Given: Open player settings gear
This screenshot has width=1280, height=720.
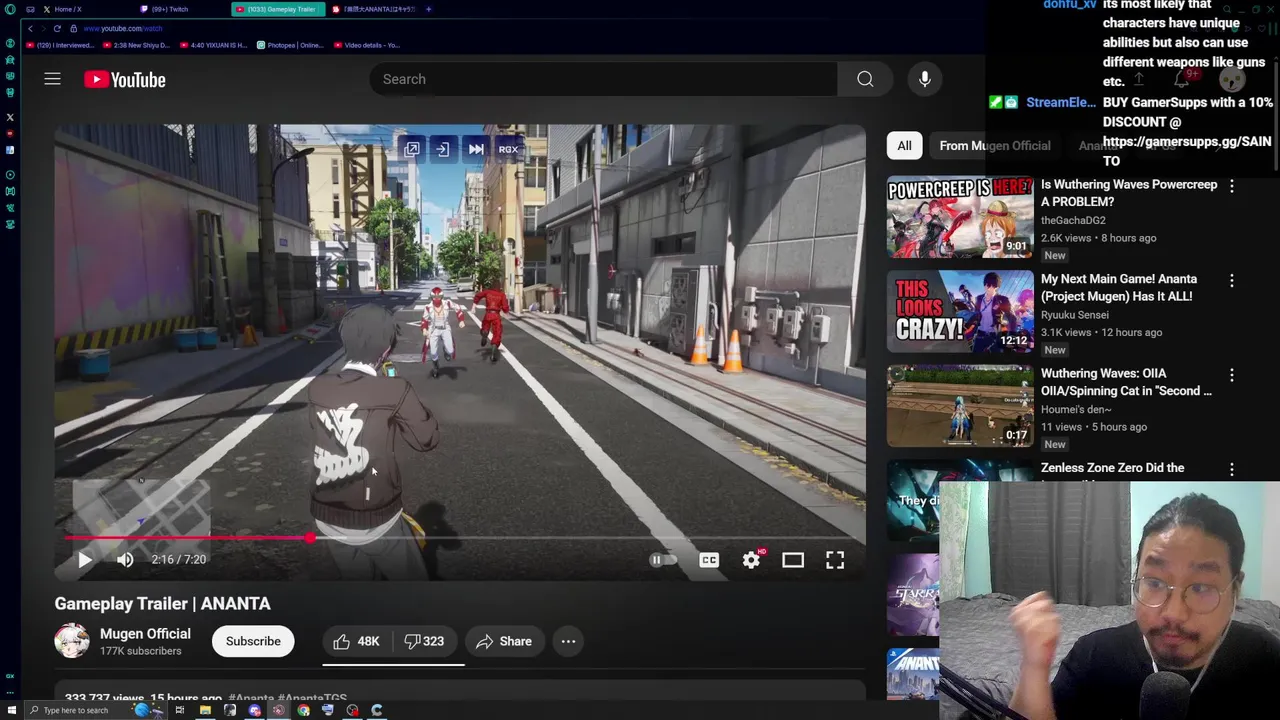Looking at the screenshot, I should (x=751, y=560).
